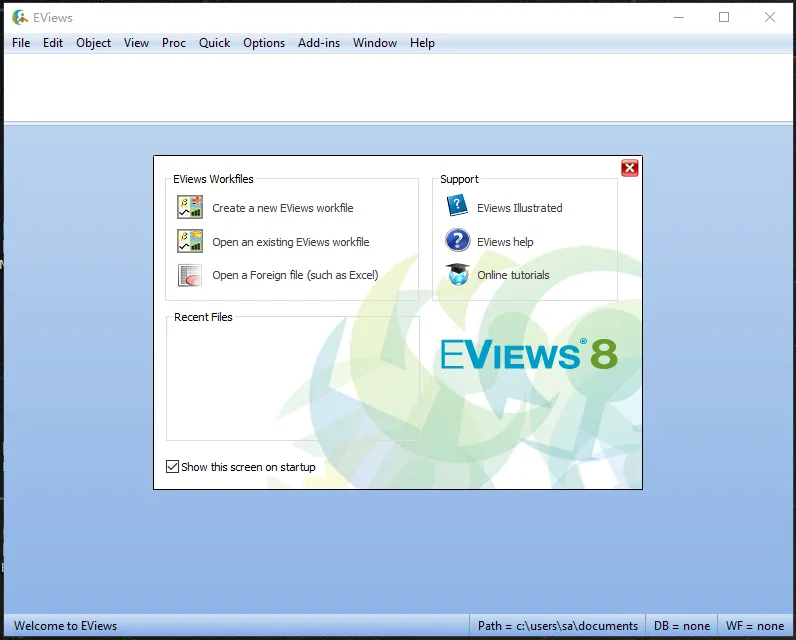Choose Open an existing EViews workfile
The image size is (796, 640).
coord(290,242)
